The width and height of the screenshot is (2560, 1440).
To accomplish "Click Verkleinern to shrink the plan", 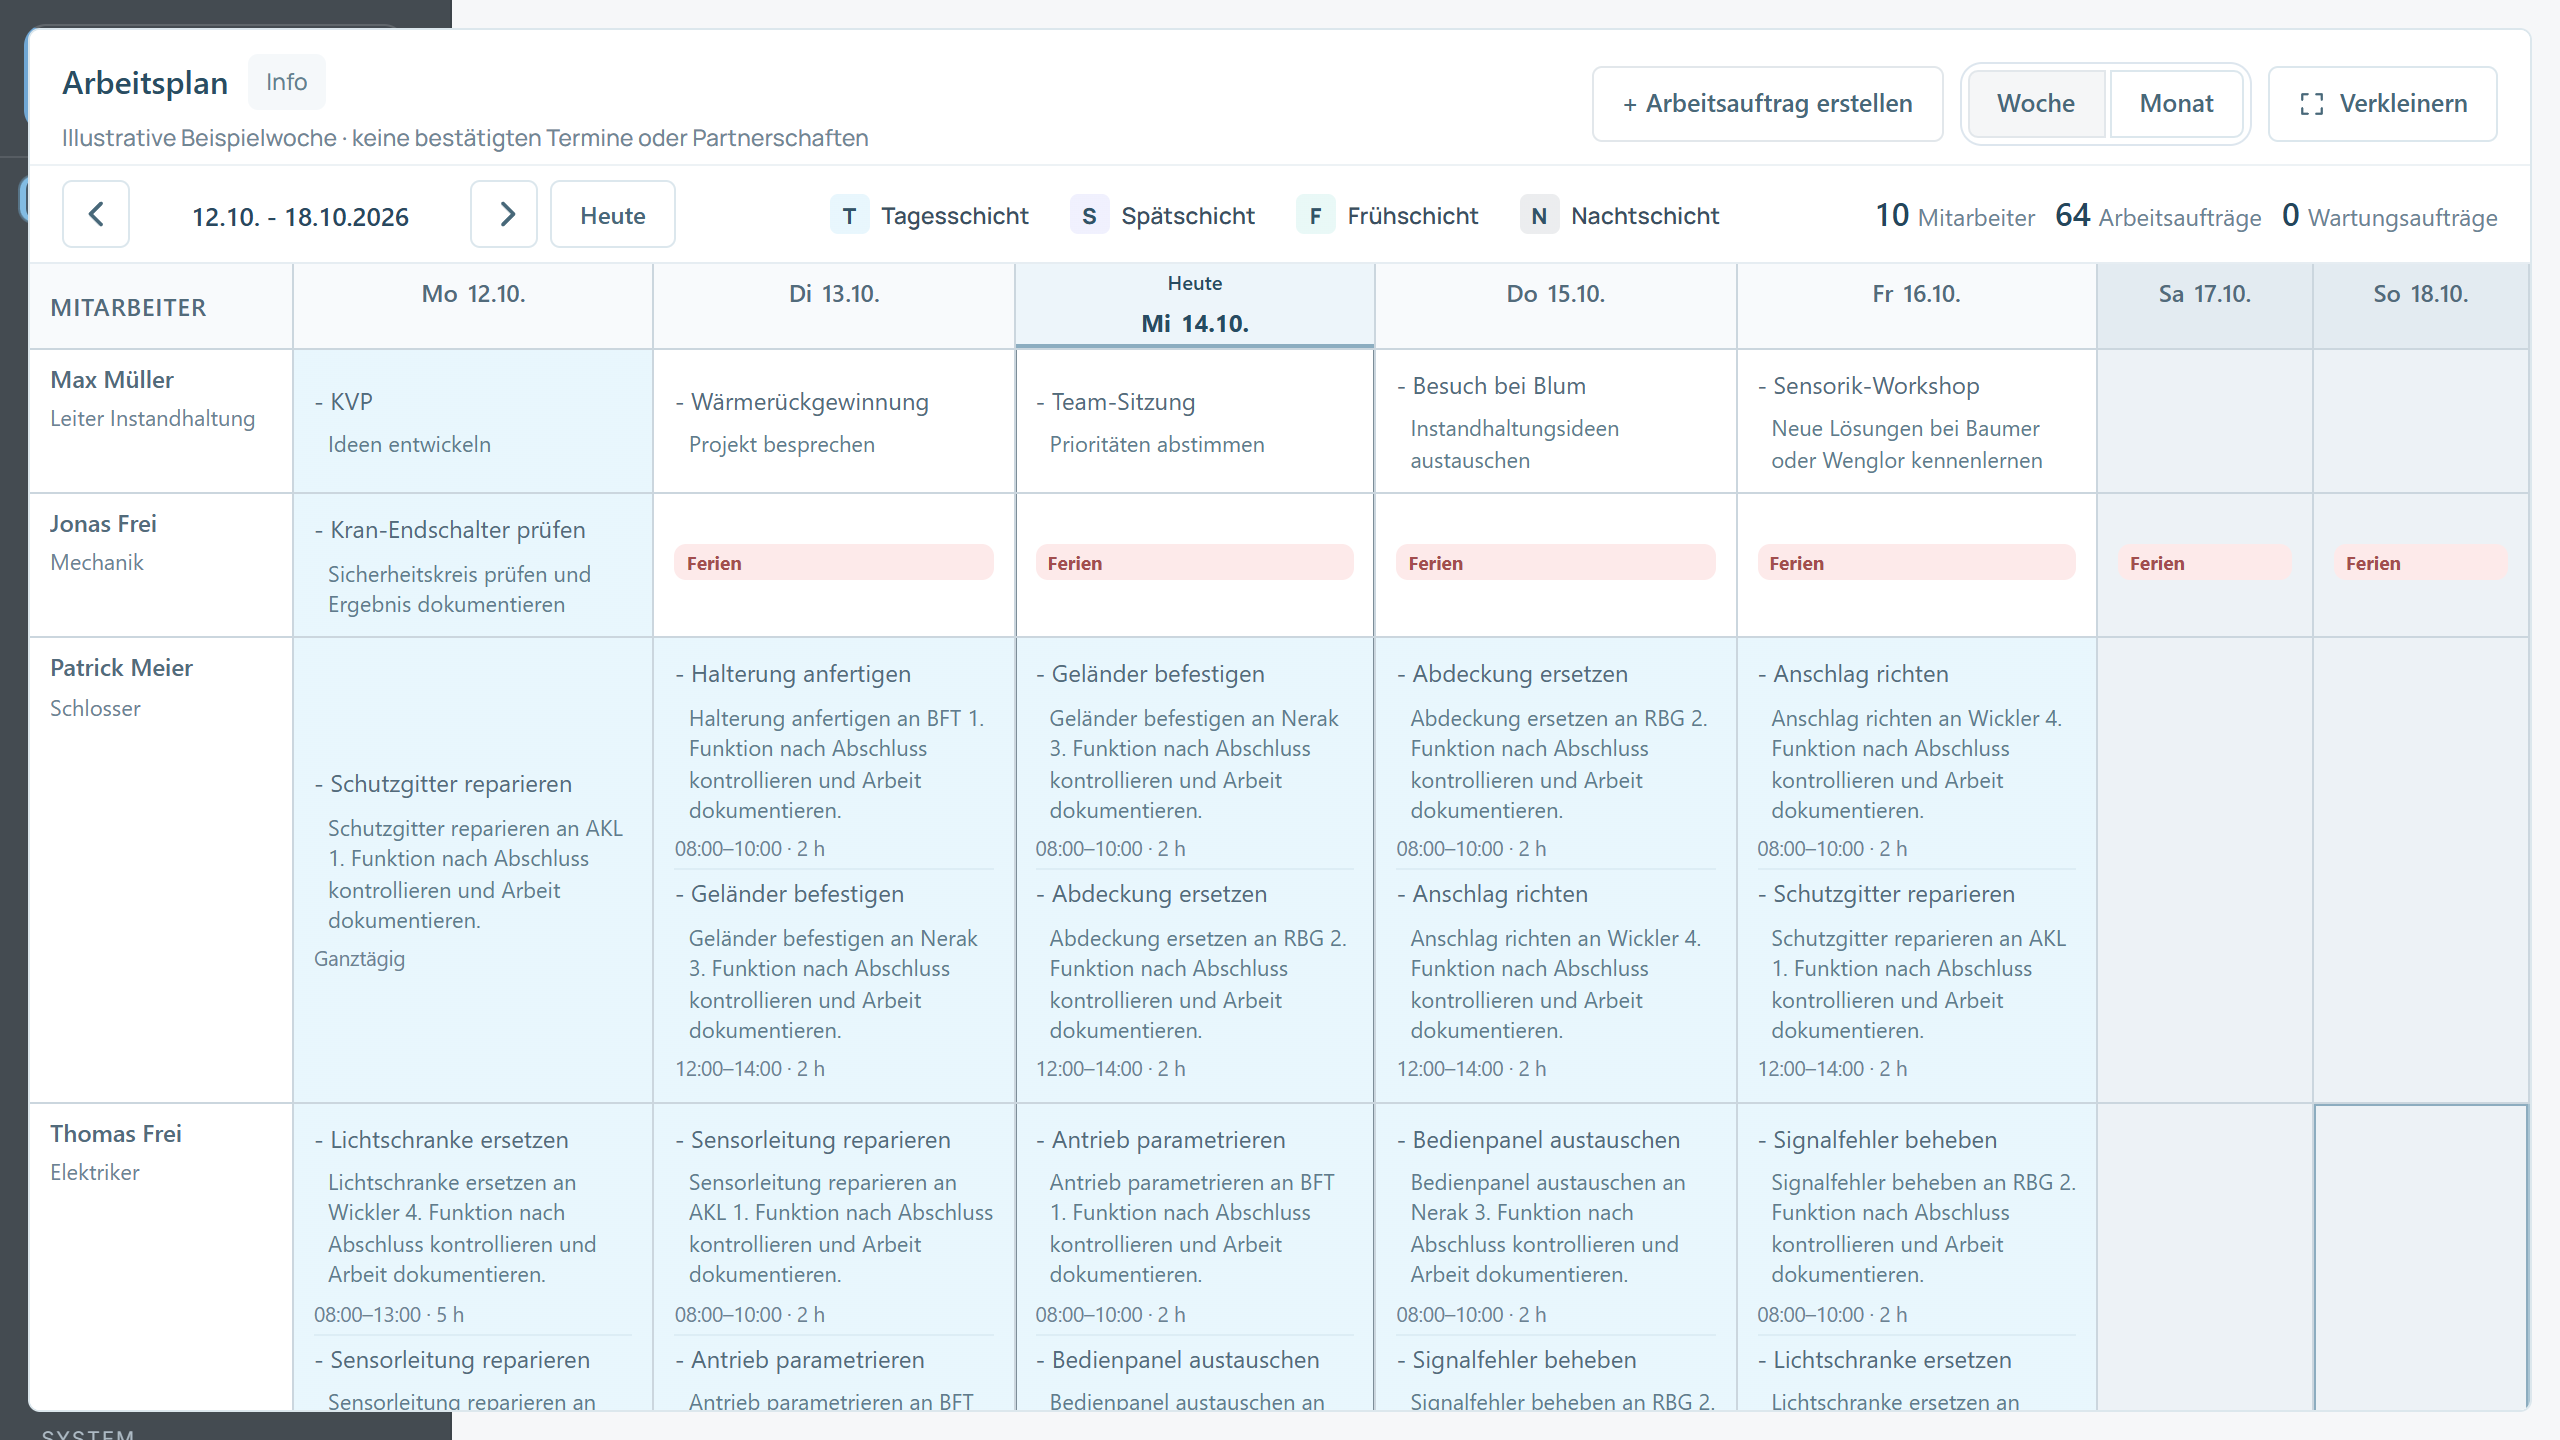I will 2382,104.
